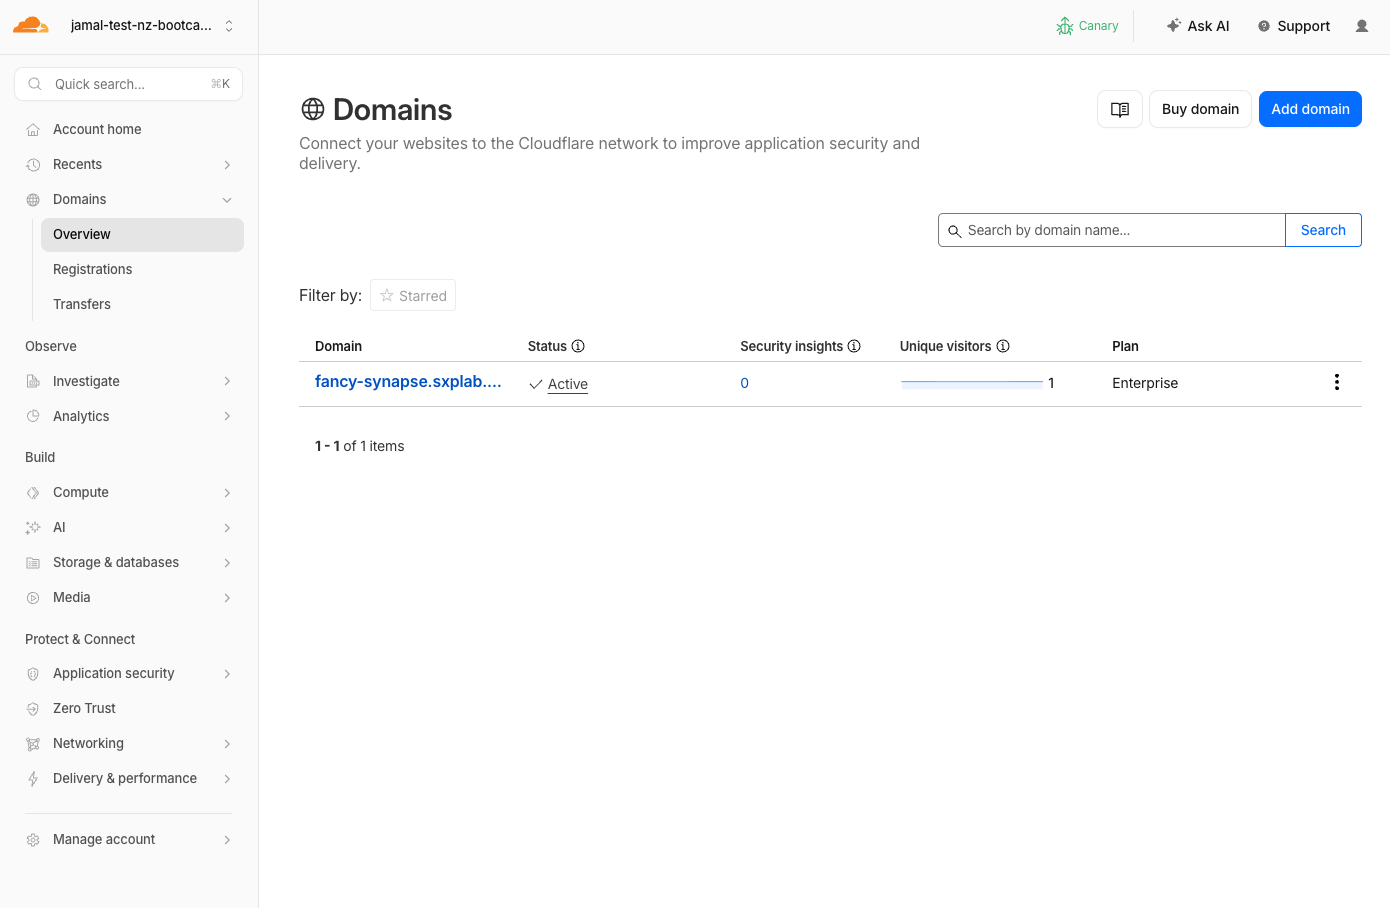Click the Buy domain button
This screenshot has height=908, width=1390.
[x=1200, y=109]
